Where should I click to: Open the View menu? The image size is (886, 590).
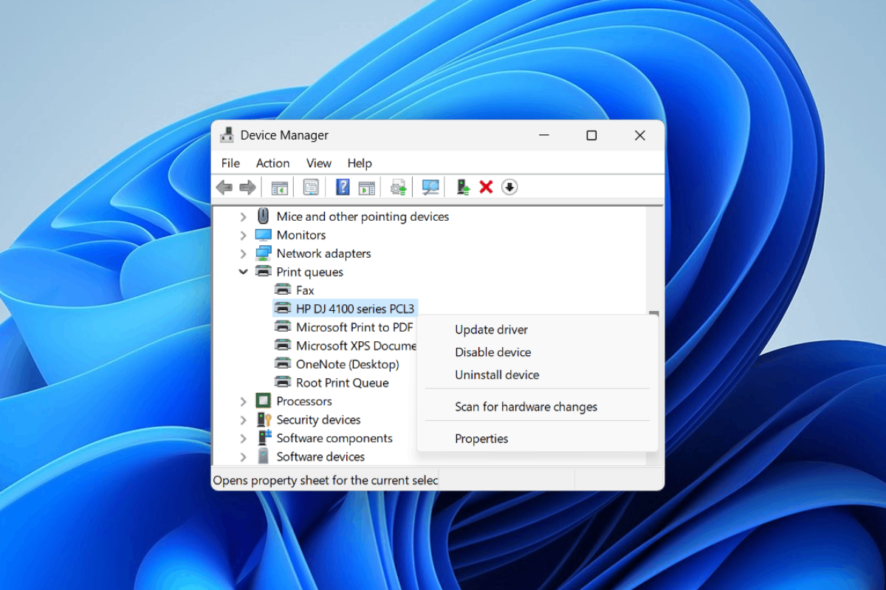pyautogui.click(x=319, y=163)
